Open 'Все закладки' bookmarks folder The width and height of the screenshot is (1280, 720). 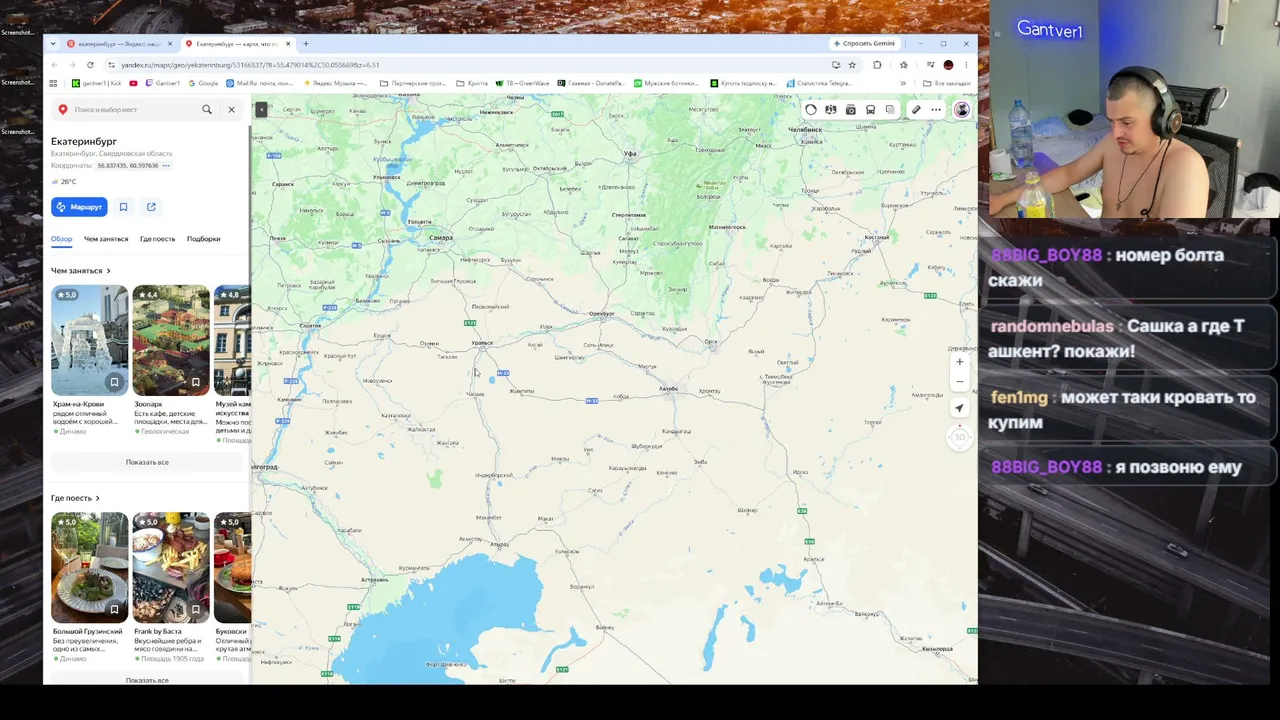[x=947, y=83]
